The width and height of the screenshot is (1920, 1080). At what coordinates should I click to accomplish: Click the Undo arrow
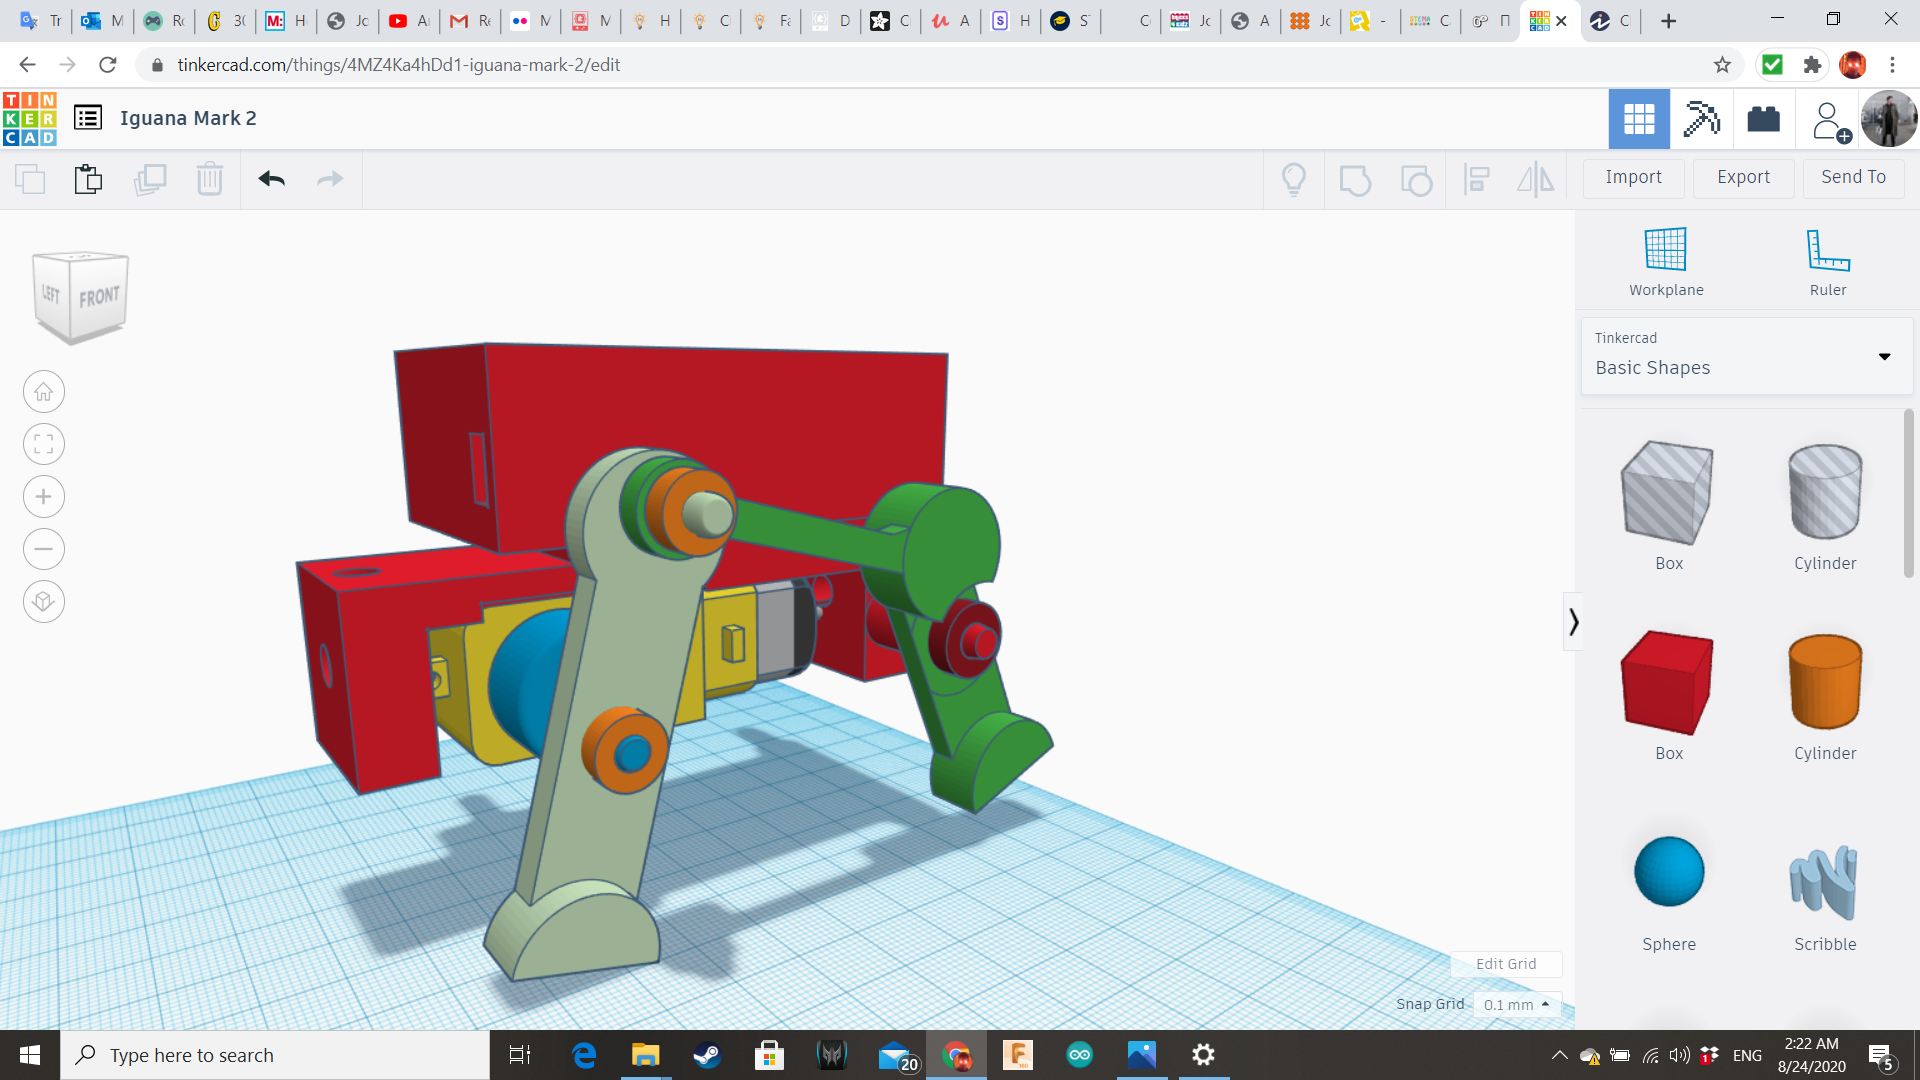[272, 179]
